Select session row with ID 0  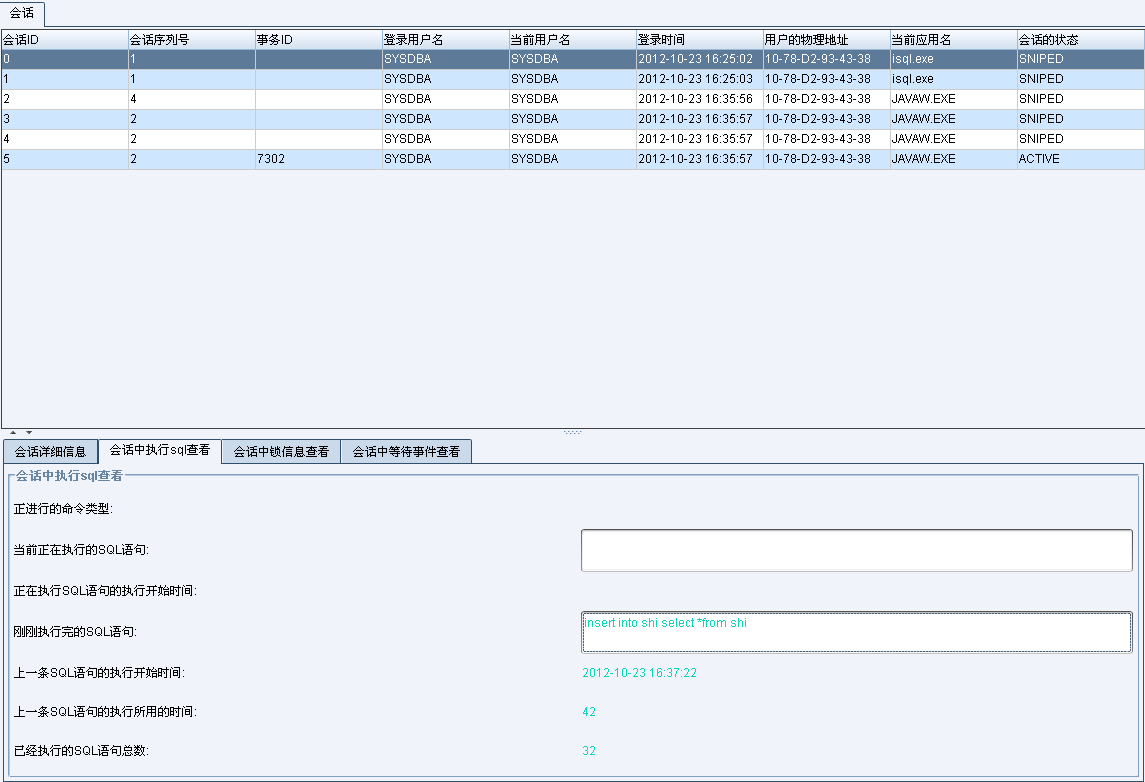coord(572,59)
